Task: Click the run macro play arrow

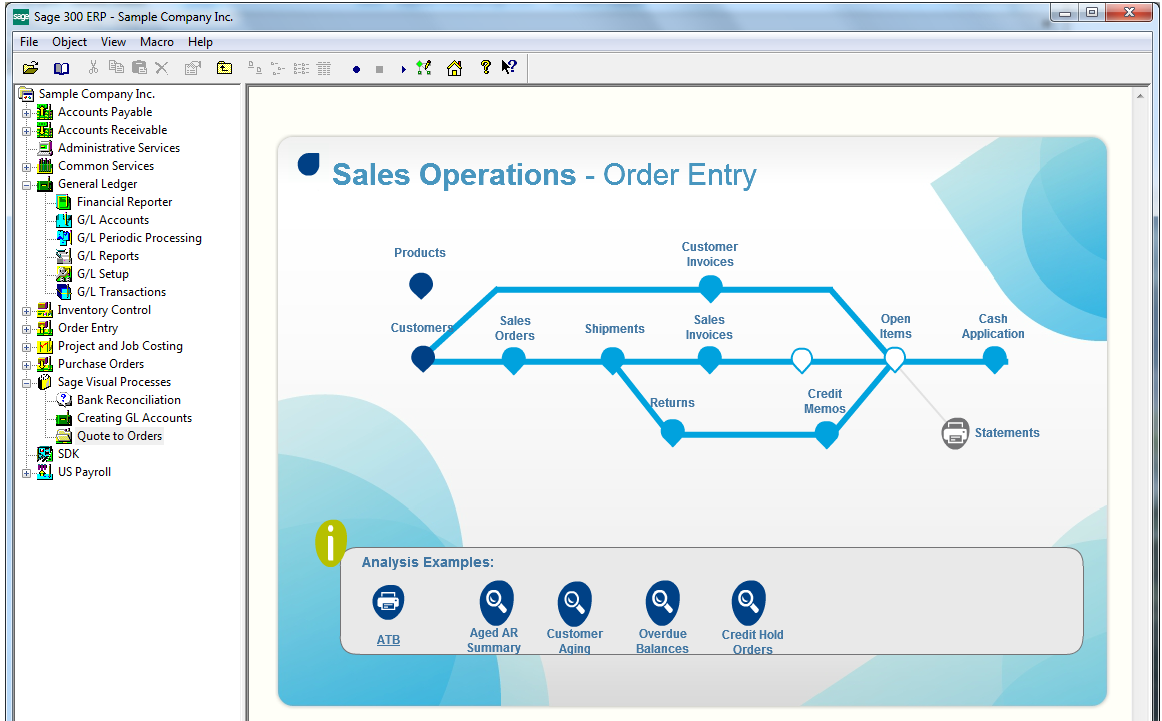Action: click(403, 70)
